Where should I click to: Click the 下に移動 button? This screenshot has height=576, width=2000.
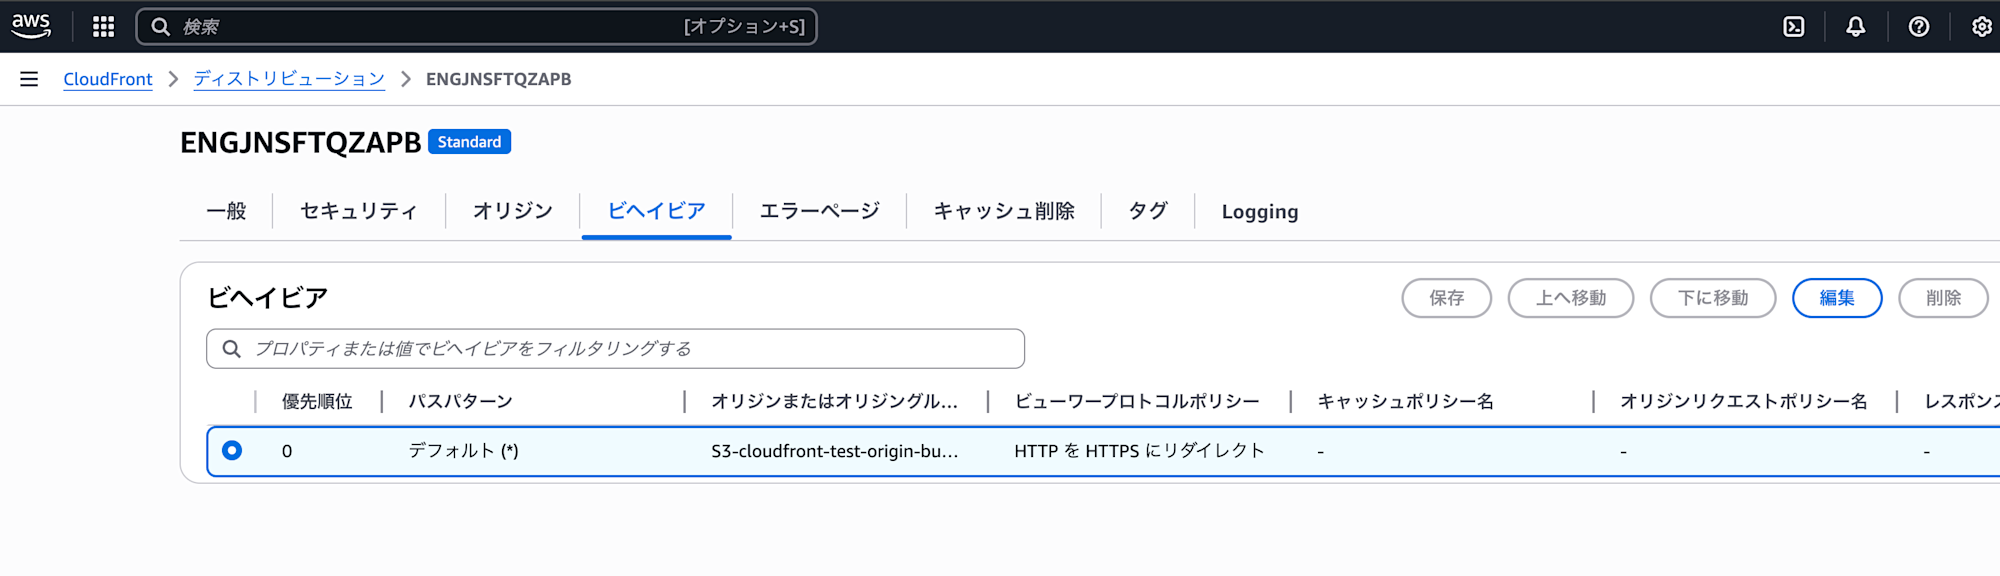click(1713, 298)
